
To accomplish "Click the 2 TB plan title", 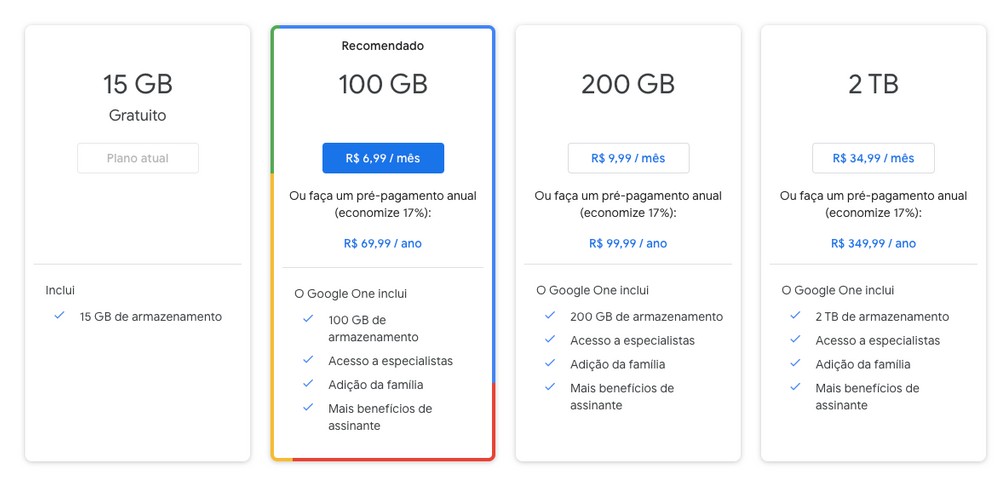I will 873,84.
